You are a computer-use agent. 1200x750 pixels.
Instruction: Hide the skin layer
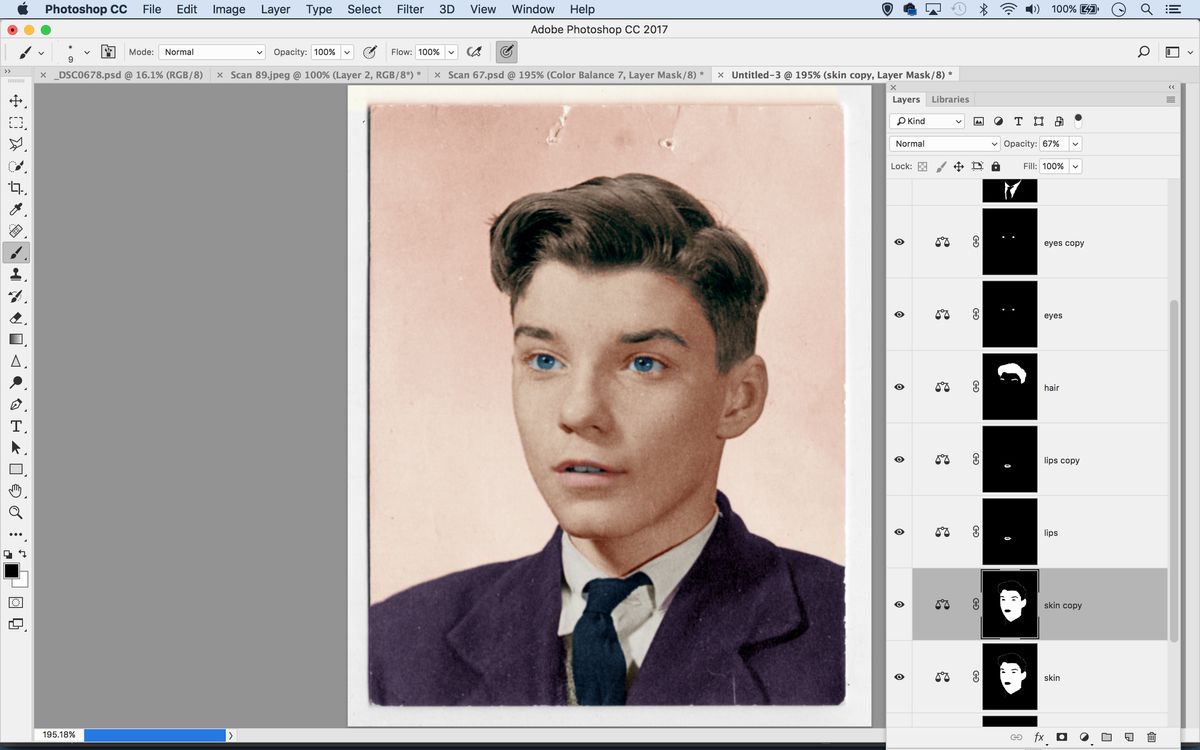[899, 677]
